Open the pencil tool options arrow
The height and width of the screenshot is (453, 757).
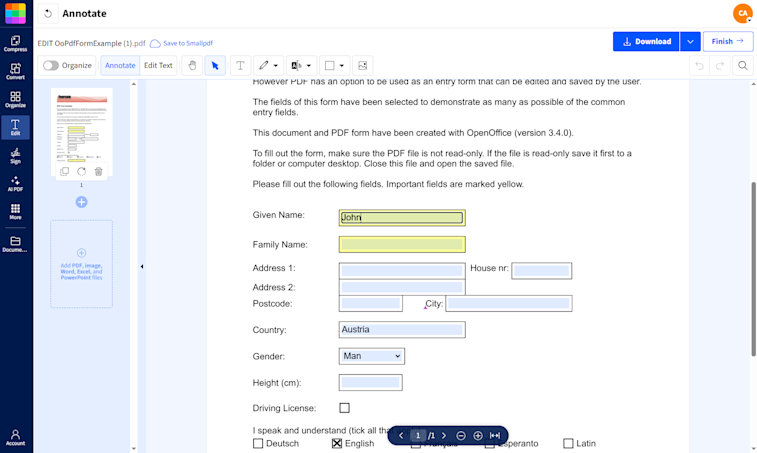coord(276,66)
